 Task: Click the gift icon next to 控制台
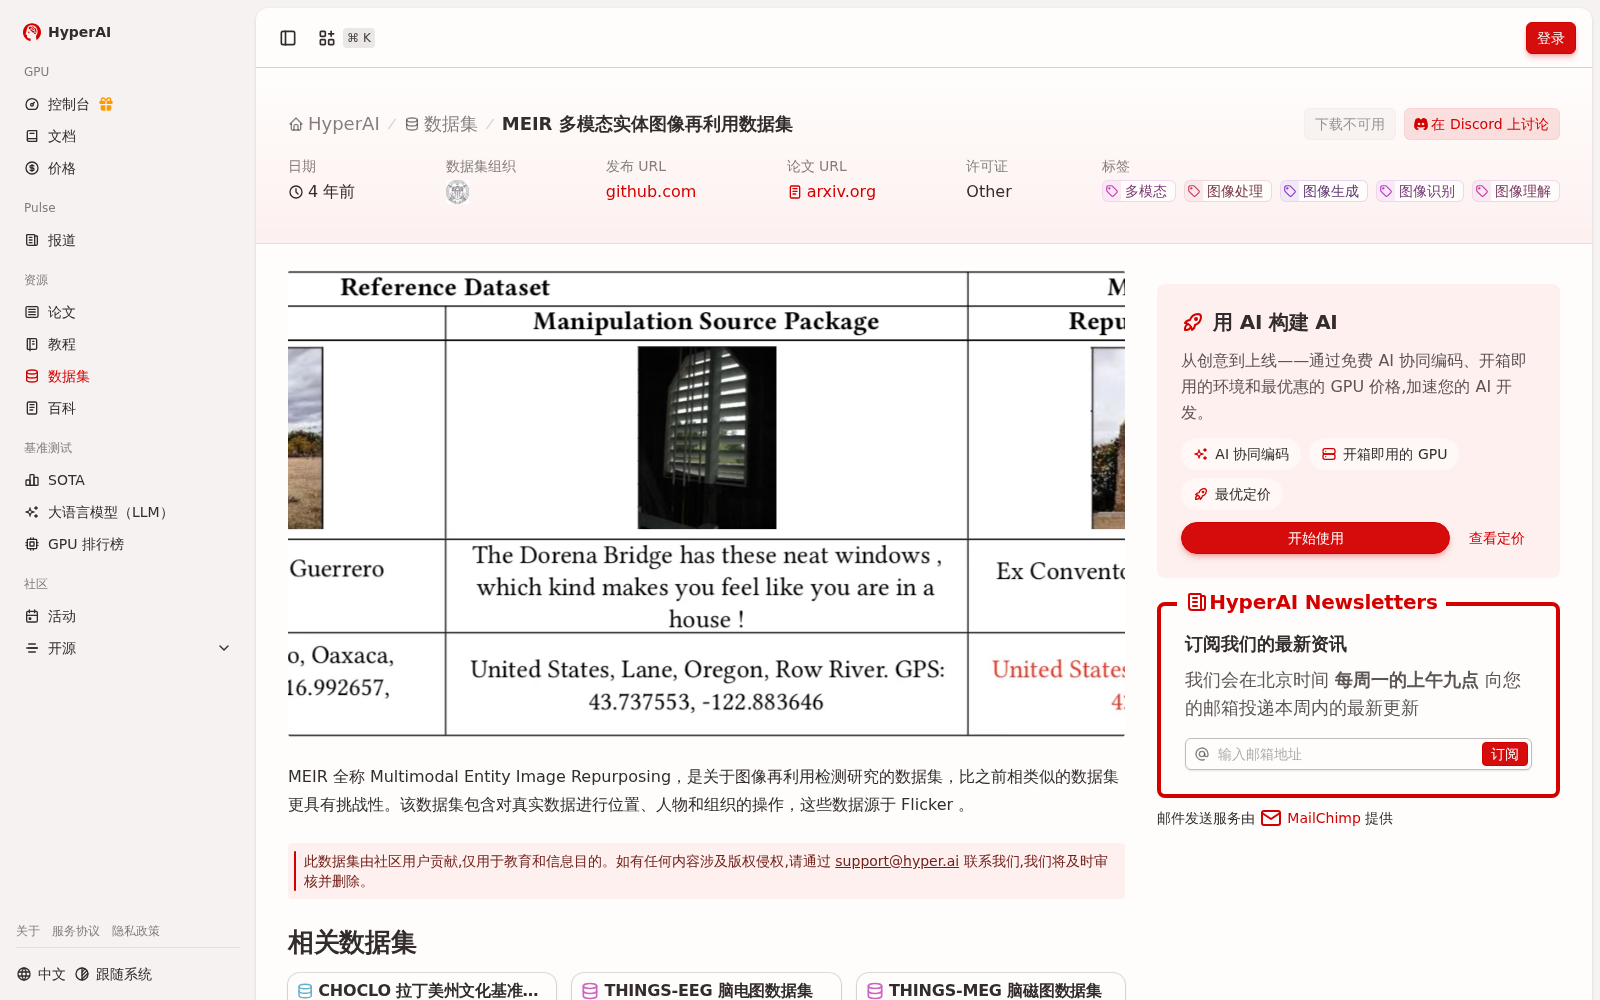[106, 104]
